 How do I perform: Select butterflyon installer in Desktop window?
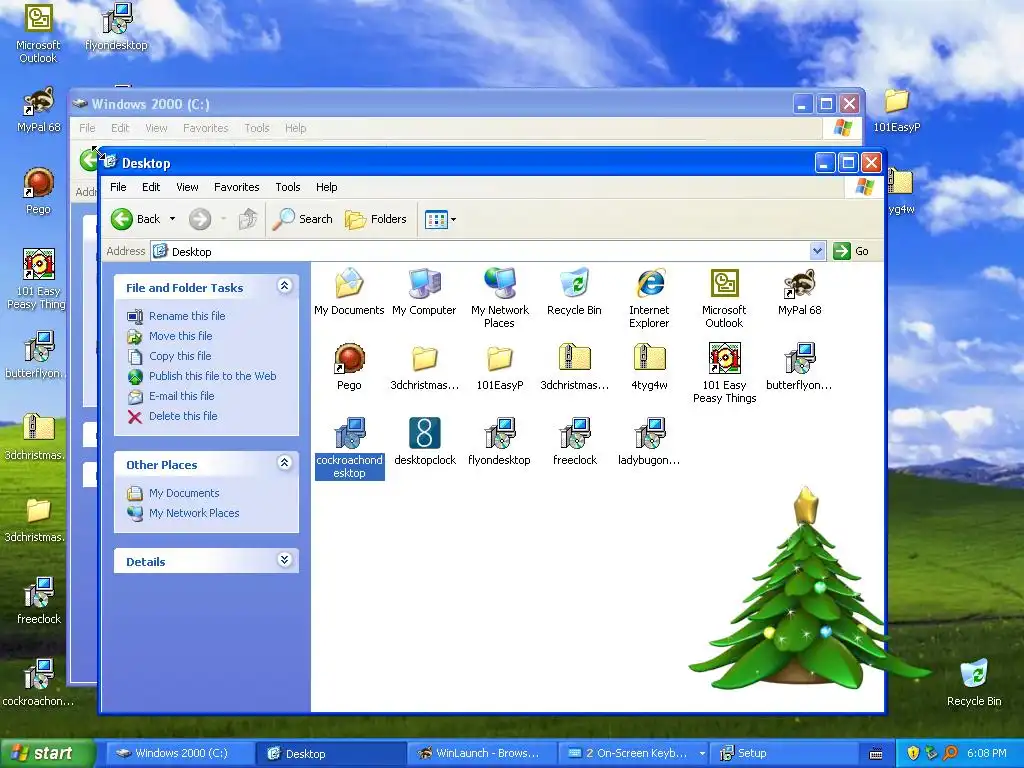click(799, 367)
